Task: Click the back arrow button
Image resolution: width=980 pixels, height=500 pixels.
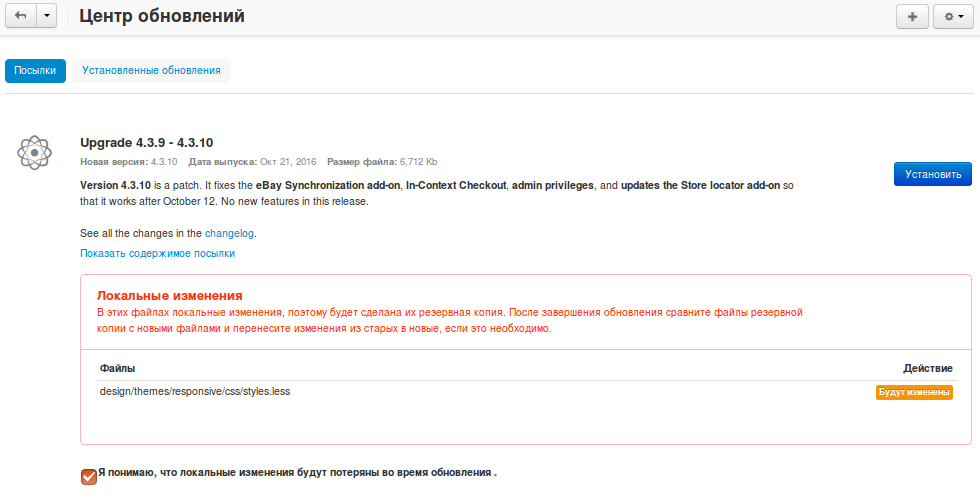Action: (x=21, y=17)
